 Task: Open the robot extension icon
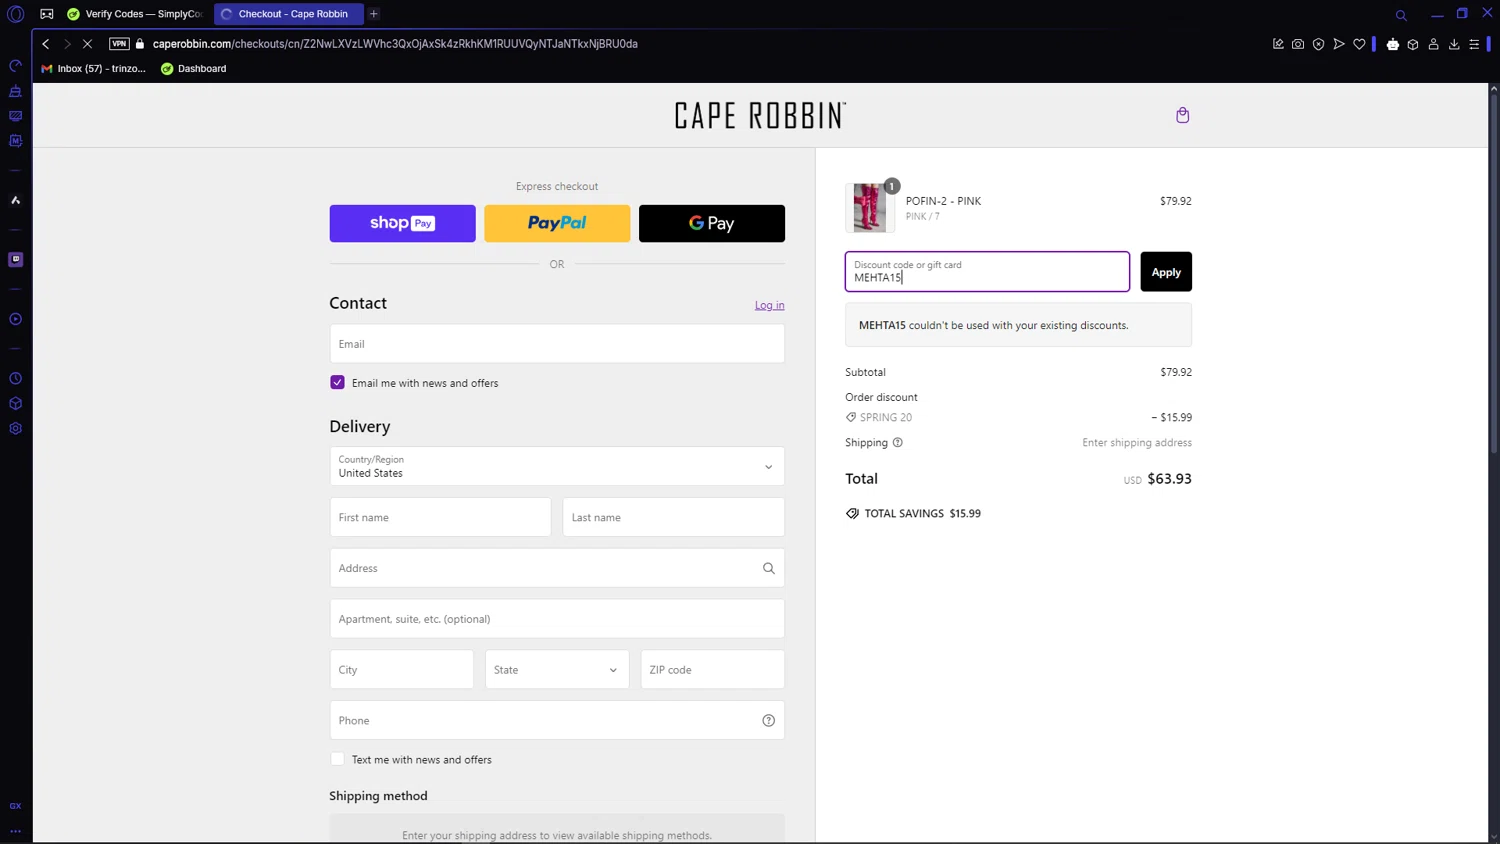[1393, 44]
